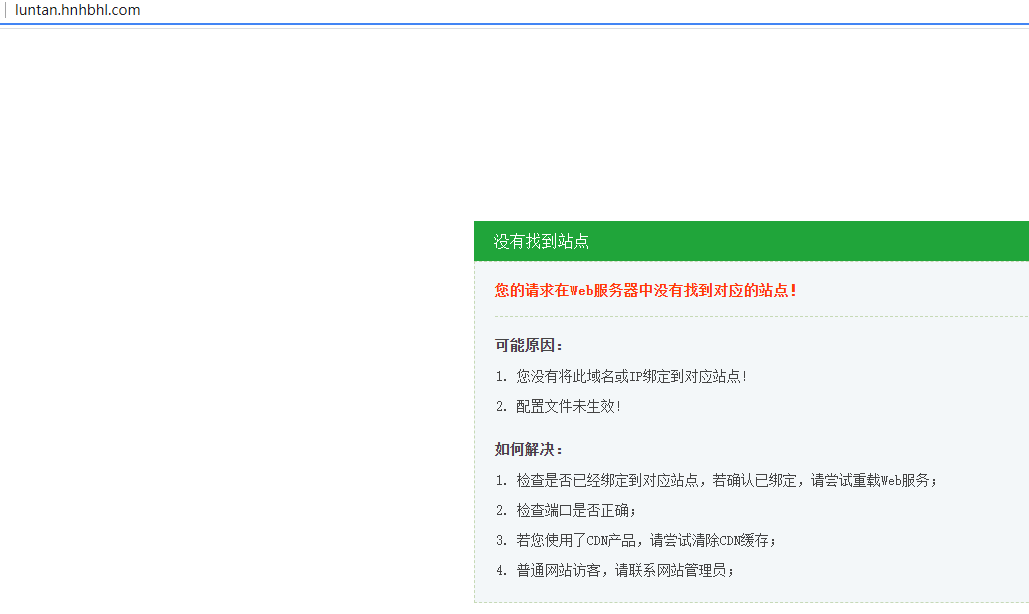Click the 可能原因 heading

point(529,345)
